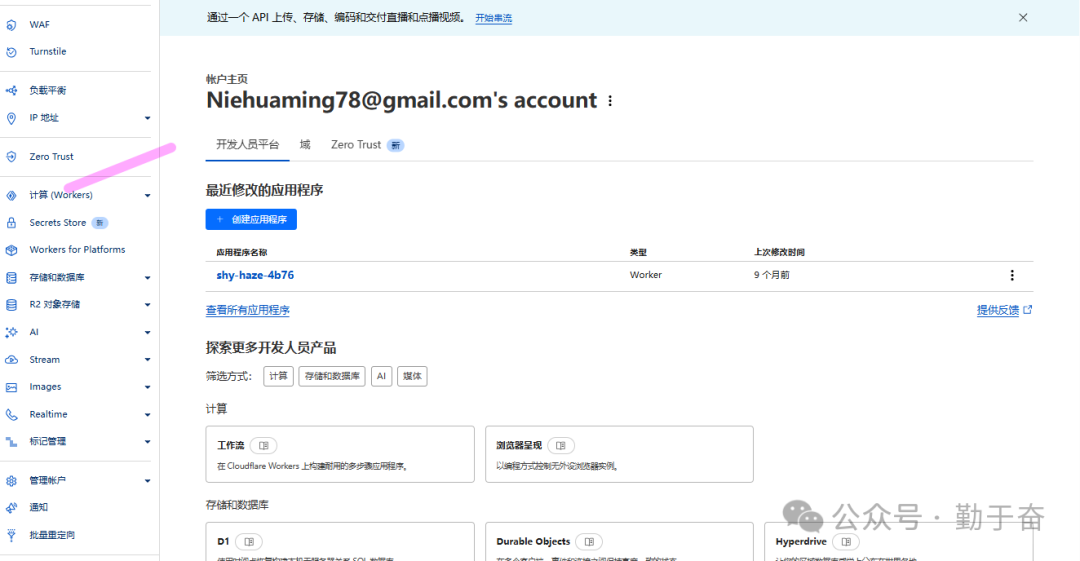The image size is (1080, 561).
Task: Expand the Stream dropdown arrow
Action: [147, 360]
